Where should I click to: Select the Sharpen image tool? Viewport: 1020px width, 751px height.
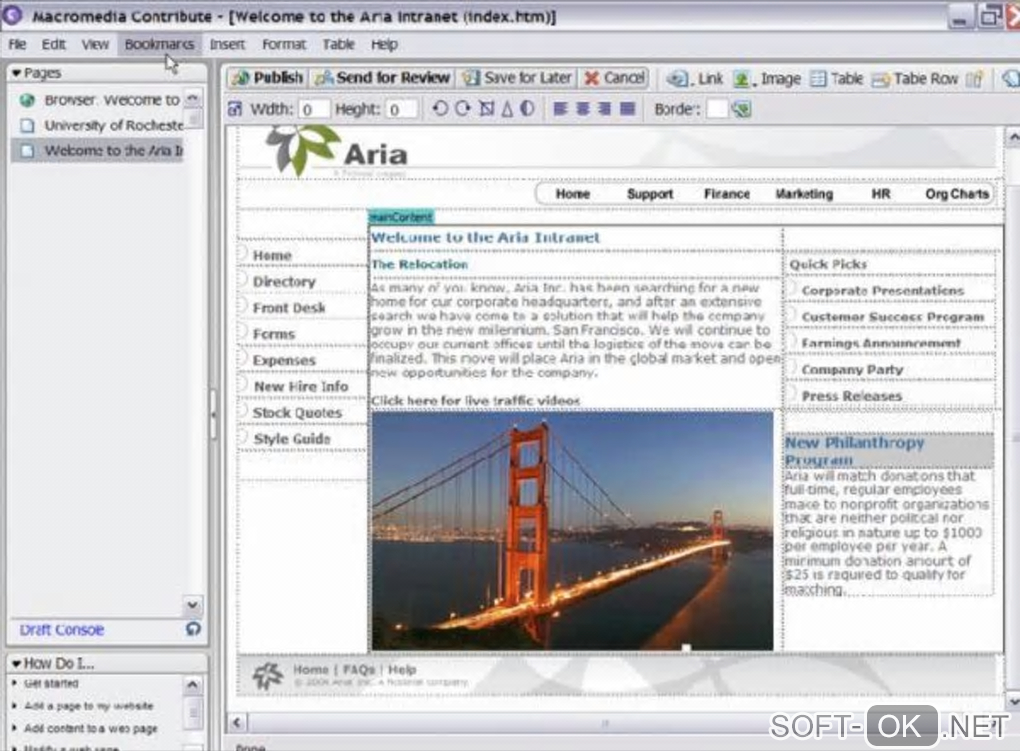click(x=507, y=109)
